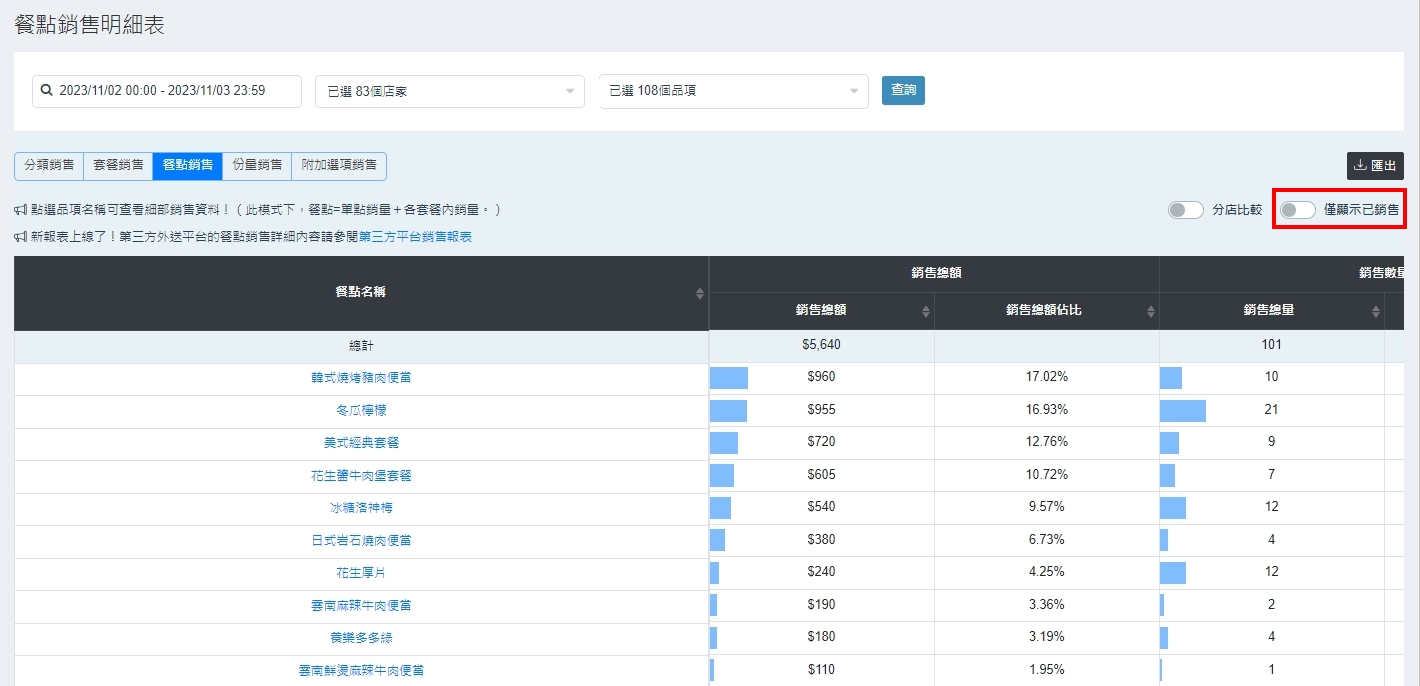Viewport: 1420px width, 686px height.
Task: Sort by 銷售總額 column sort arrows
Action: click(x=925, y=311)
